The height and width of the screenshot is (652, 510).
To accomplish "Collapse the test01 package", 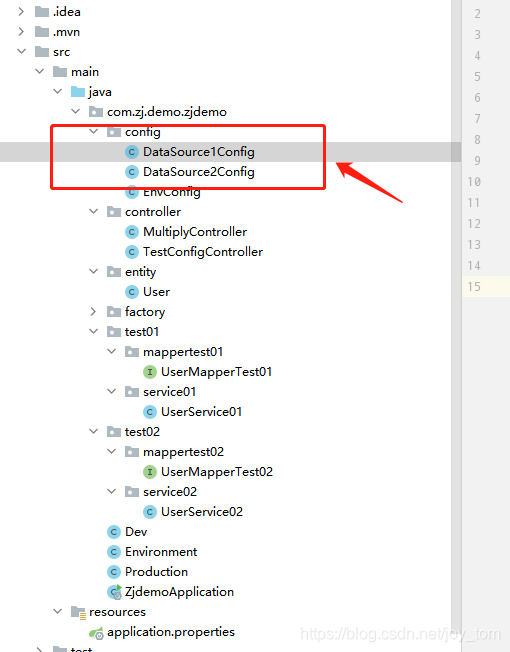I will (94, 331).
